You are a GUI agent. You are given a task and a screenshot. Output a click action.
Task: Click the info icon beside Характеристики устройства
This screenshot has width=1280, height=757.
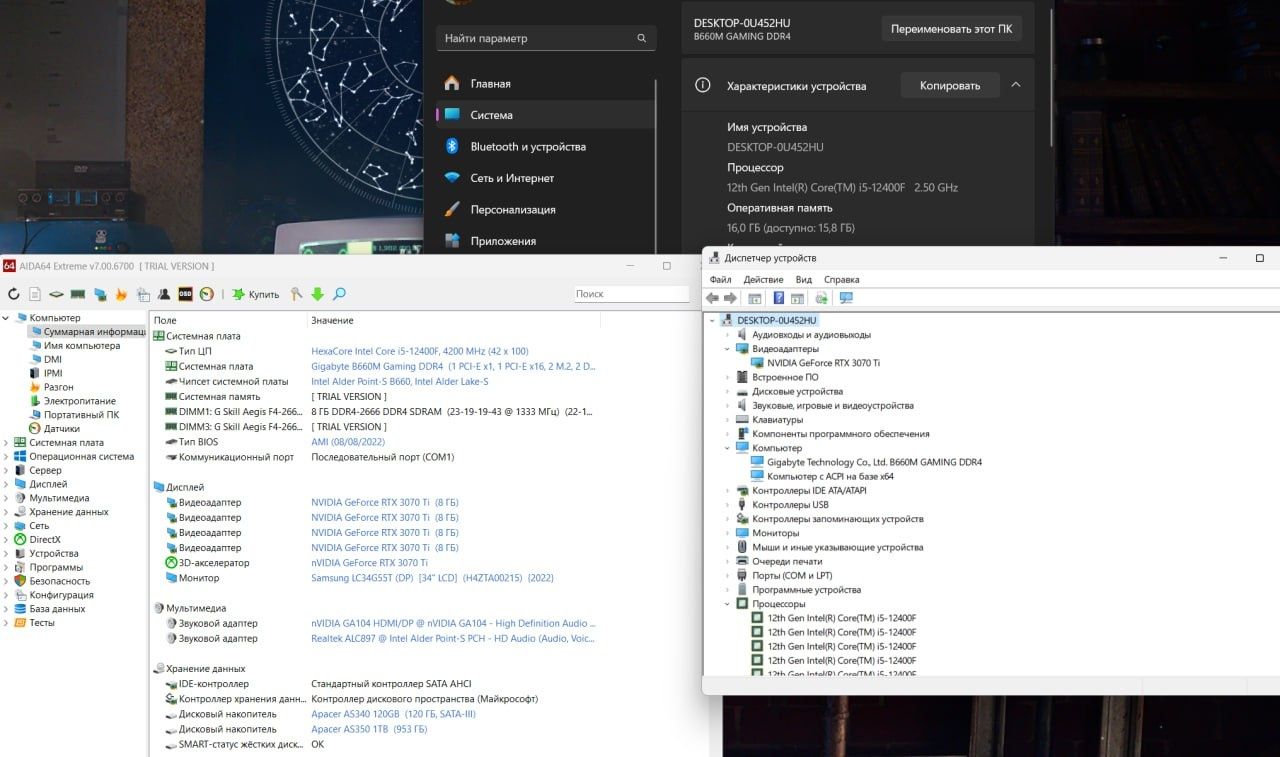click(703, 86)
